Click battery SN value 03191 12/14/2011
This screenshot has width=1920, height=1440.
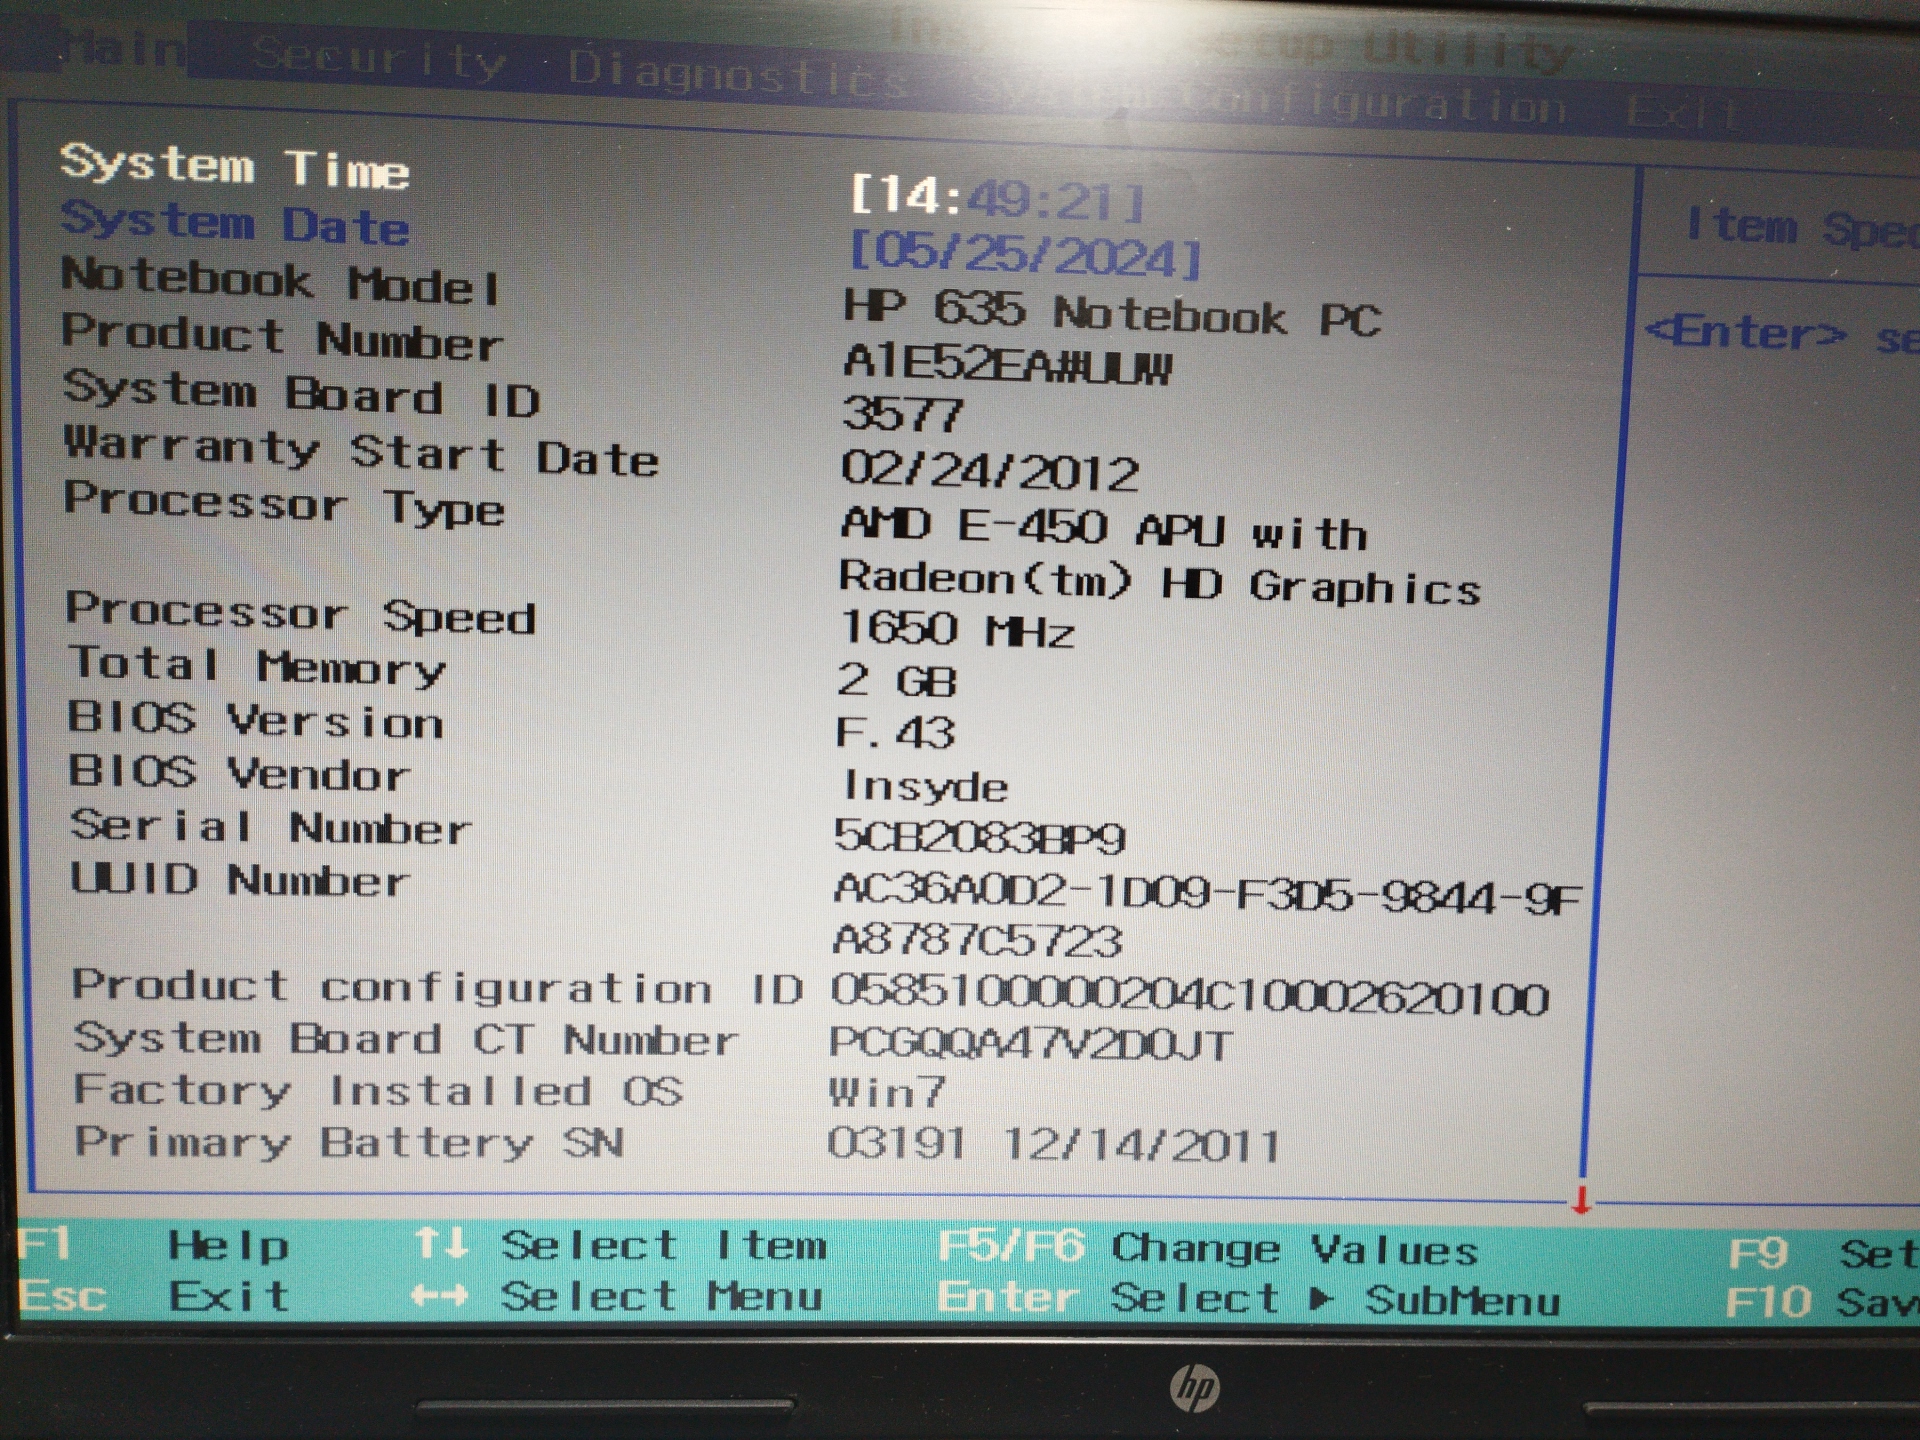coord(1053,1144)
